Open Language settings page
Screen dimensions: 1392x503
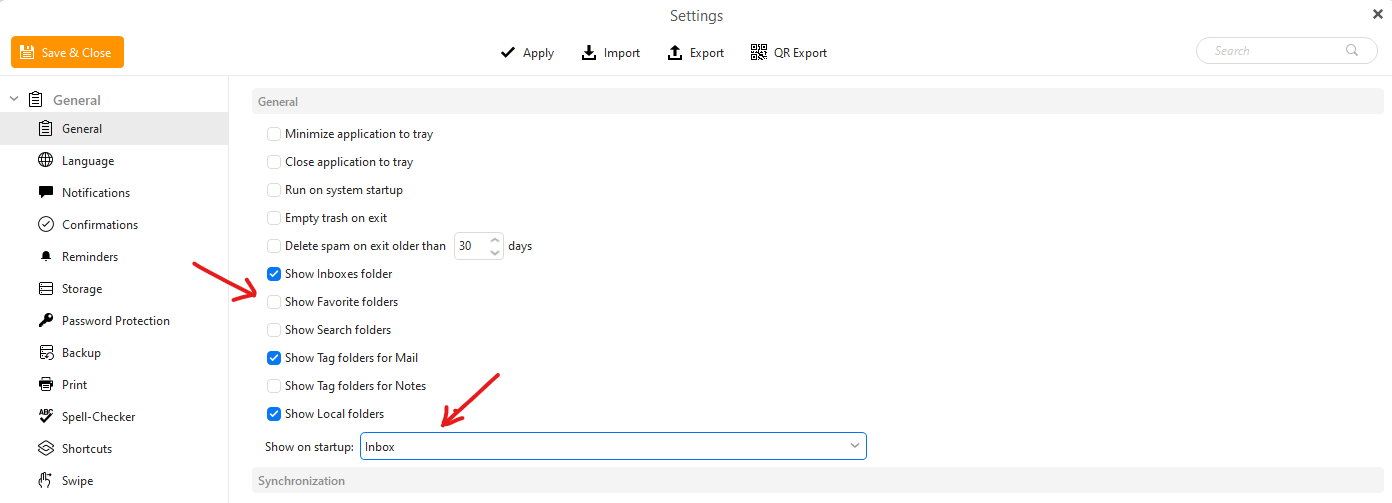(114, 160)
